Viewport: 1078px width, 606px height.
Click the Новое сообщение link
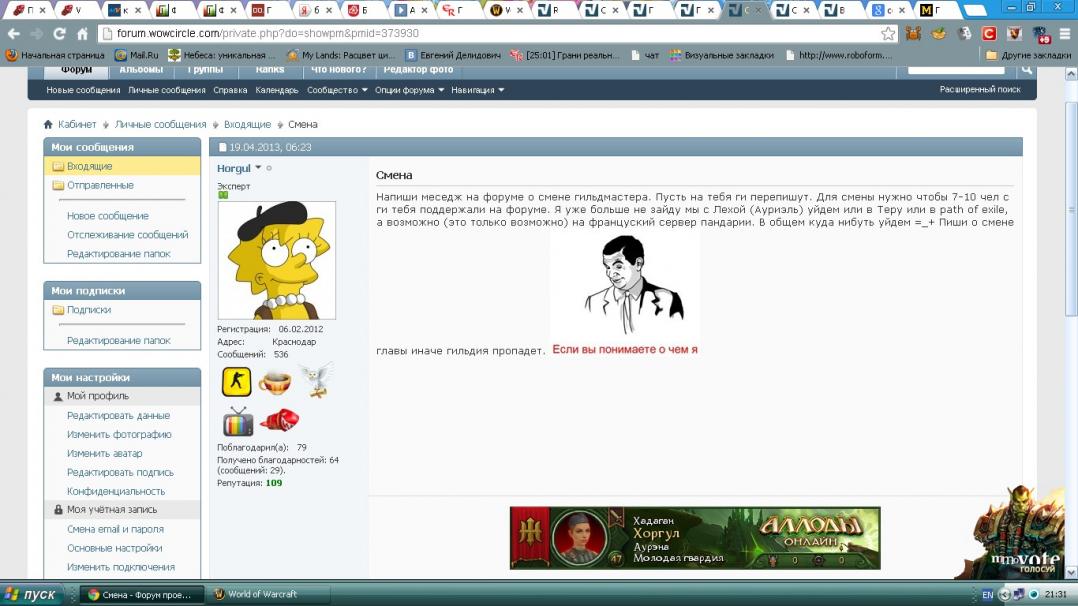[107, 216]
